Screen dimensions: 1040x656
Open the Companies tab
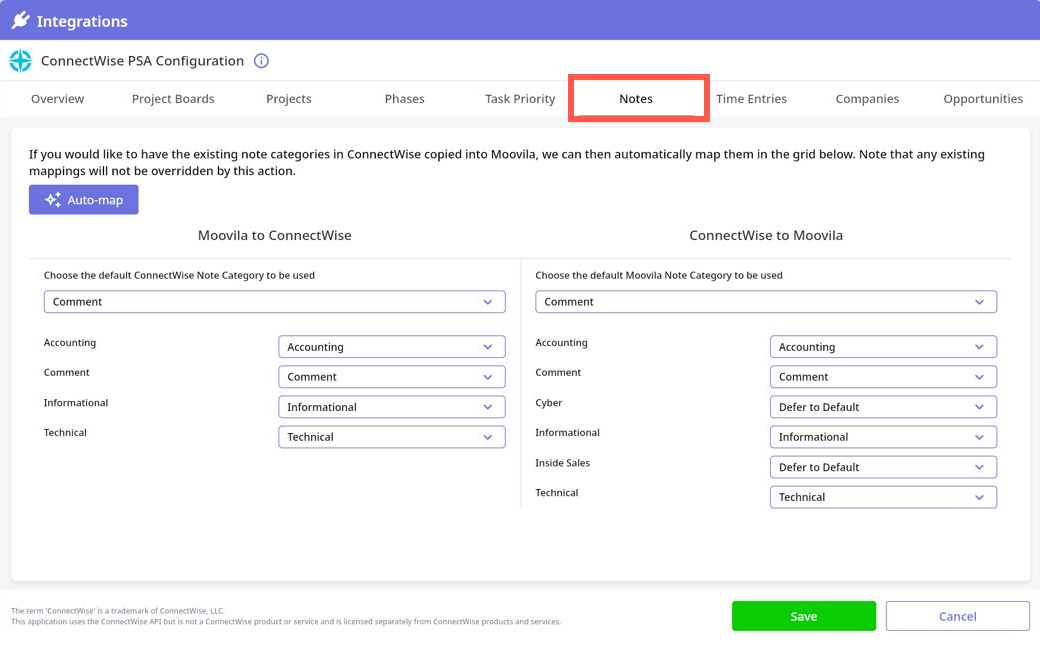pyautogui.click(x=867, y=99)
